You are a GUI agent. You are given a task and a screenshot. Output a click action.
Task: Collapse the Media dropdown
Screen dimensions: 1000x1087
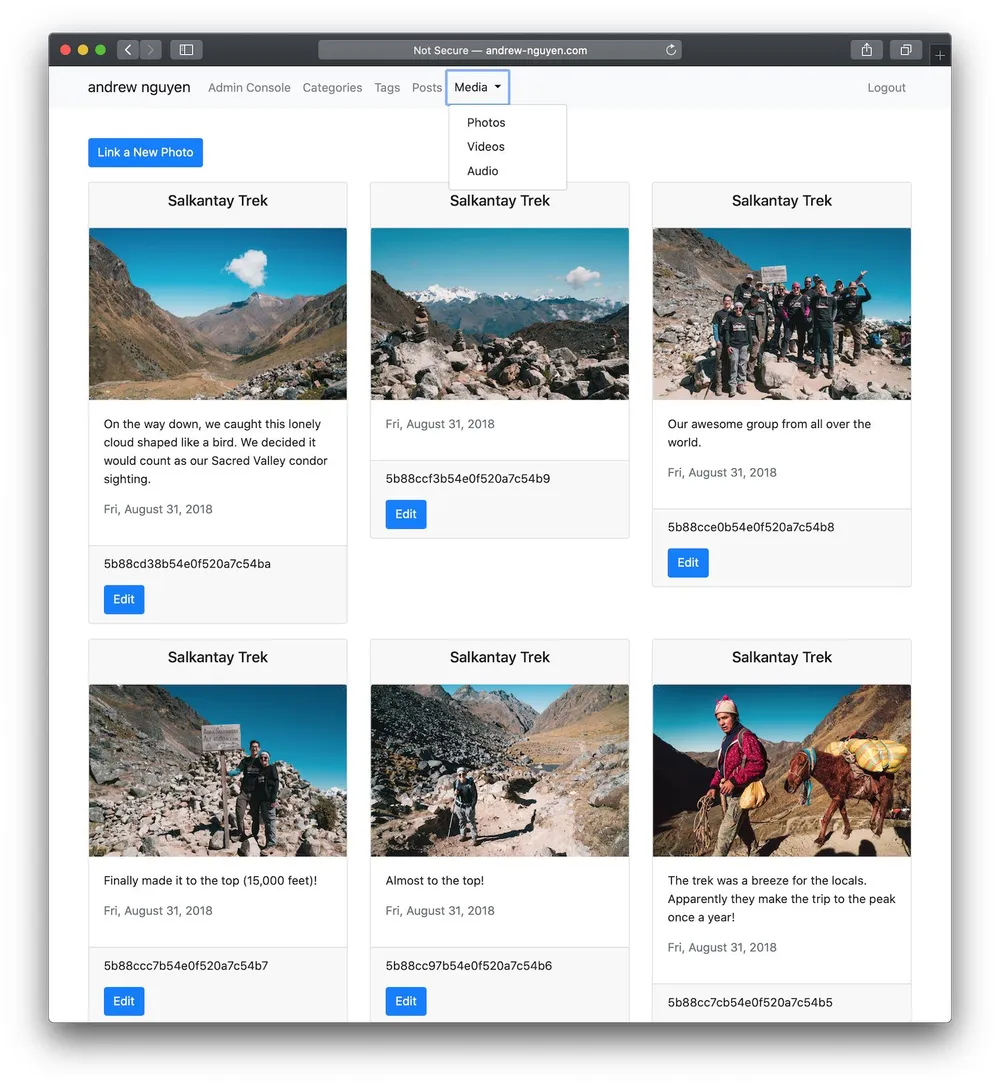(477, 87)
